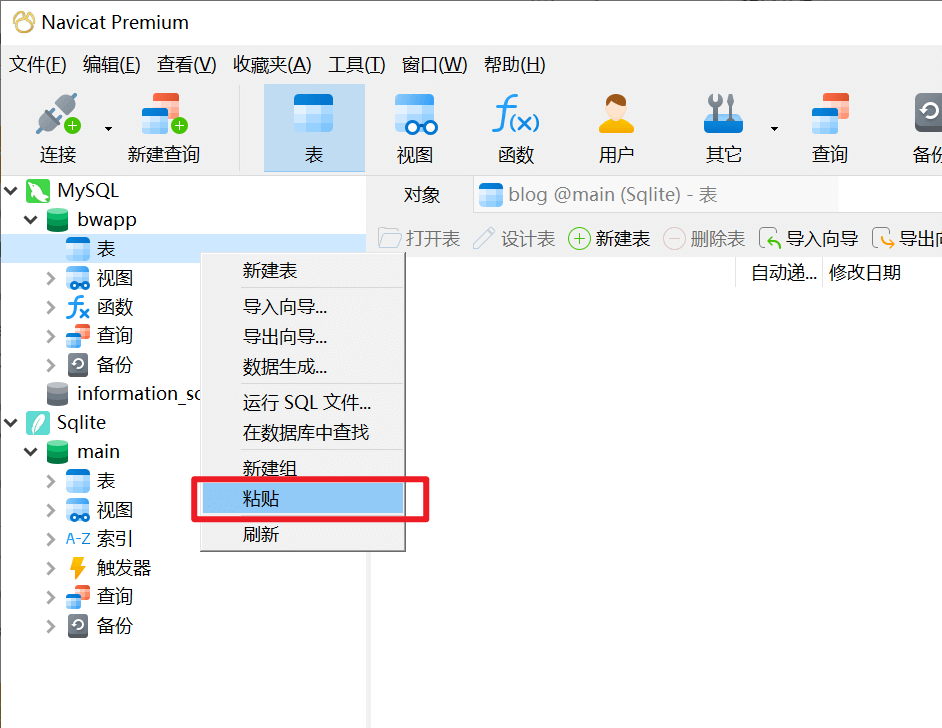Open the 工具(T) menu
This screenshot has height=728, width=942.
pyautogui.click(x=356, y=65)
